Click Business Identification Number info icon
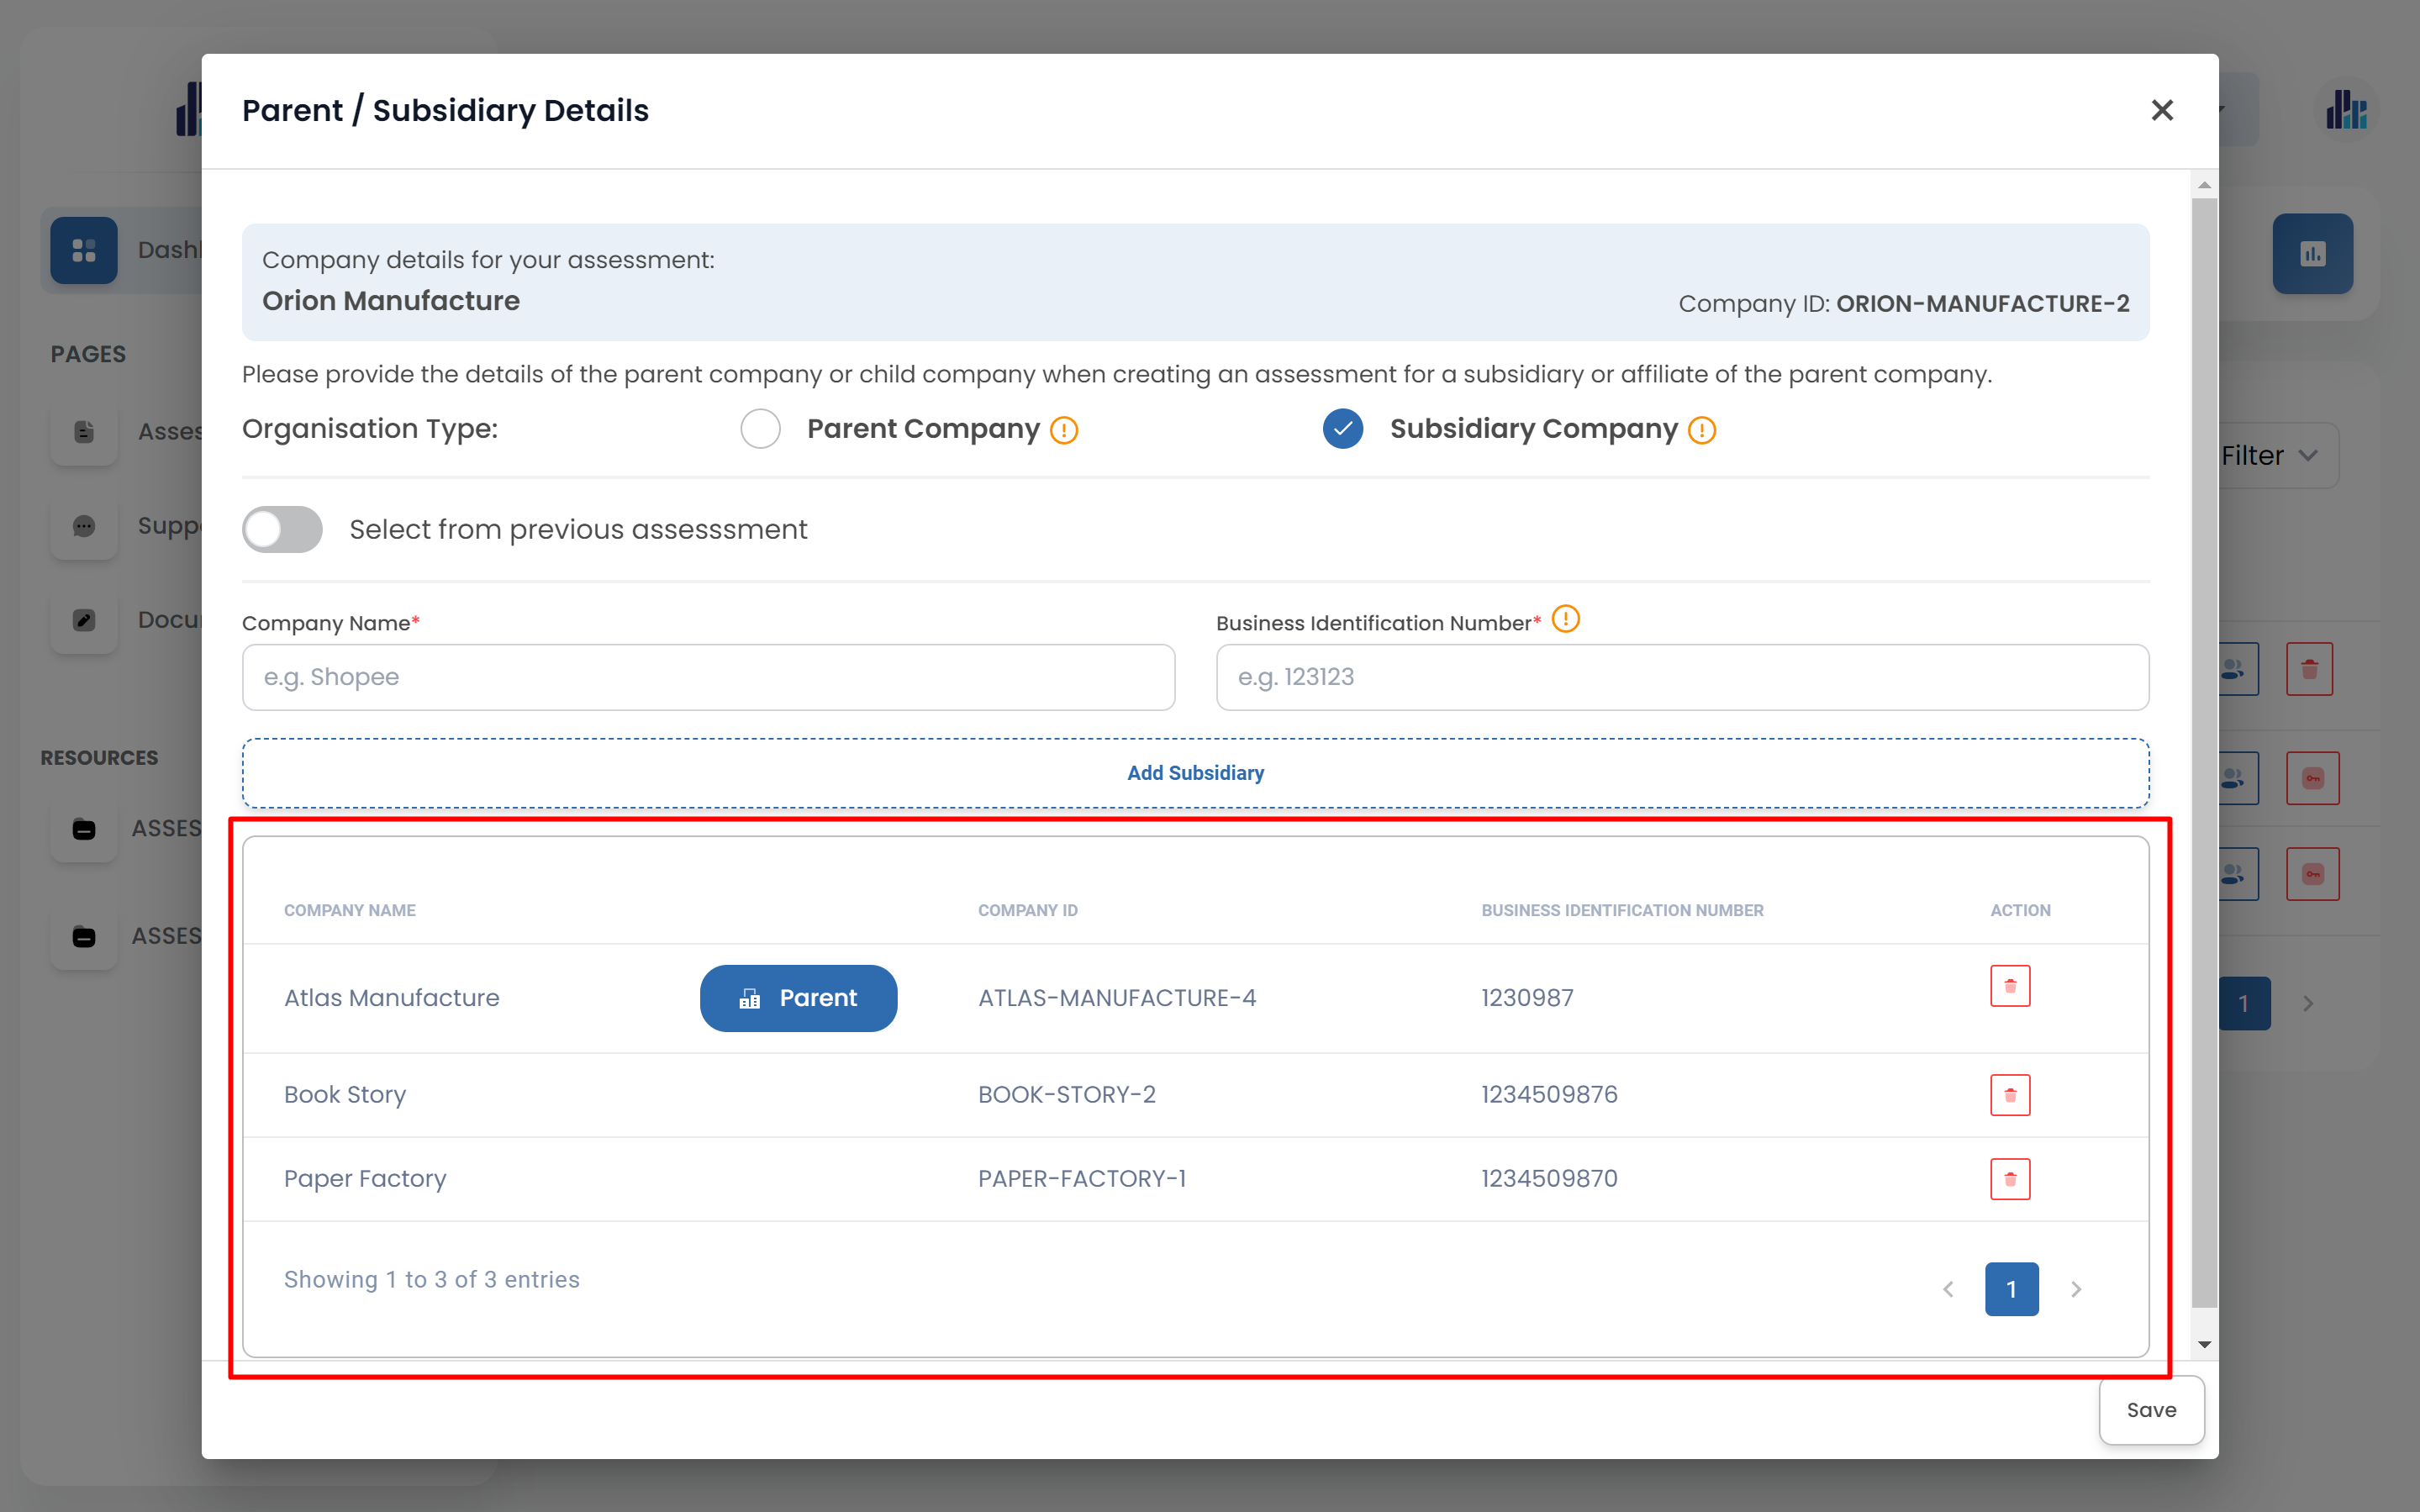The height and width of the screenshot is (1512, 2420). [1565, 620]
